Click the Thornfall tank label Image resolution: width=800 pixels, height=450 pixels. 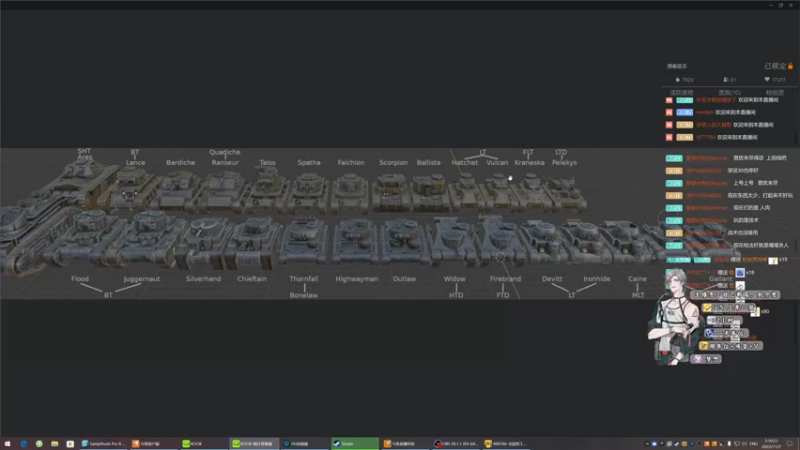[304, 279]
